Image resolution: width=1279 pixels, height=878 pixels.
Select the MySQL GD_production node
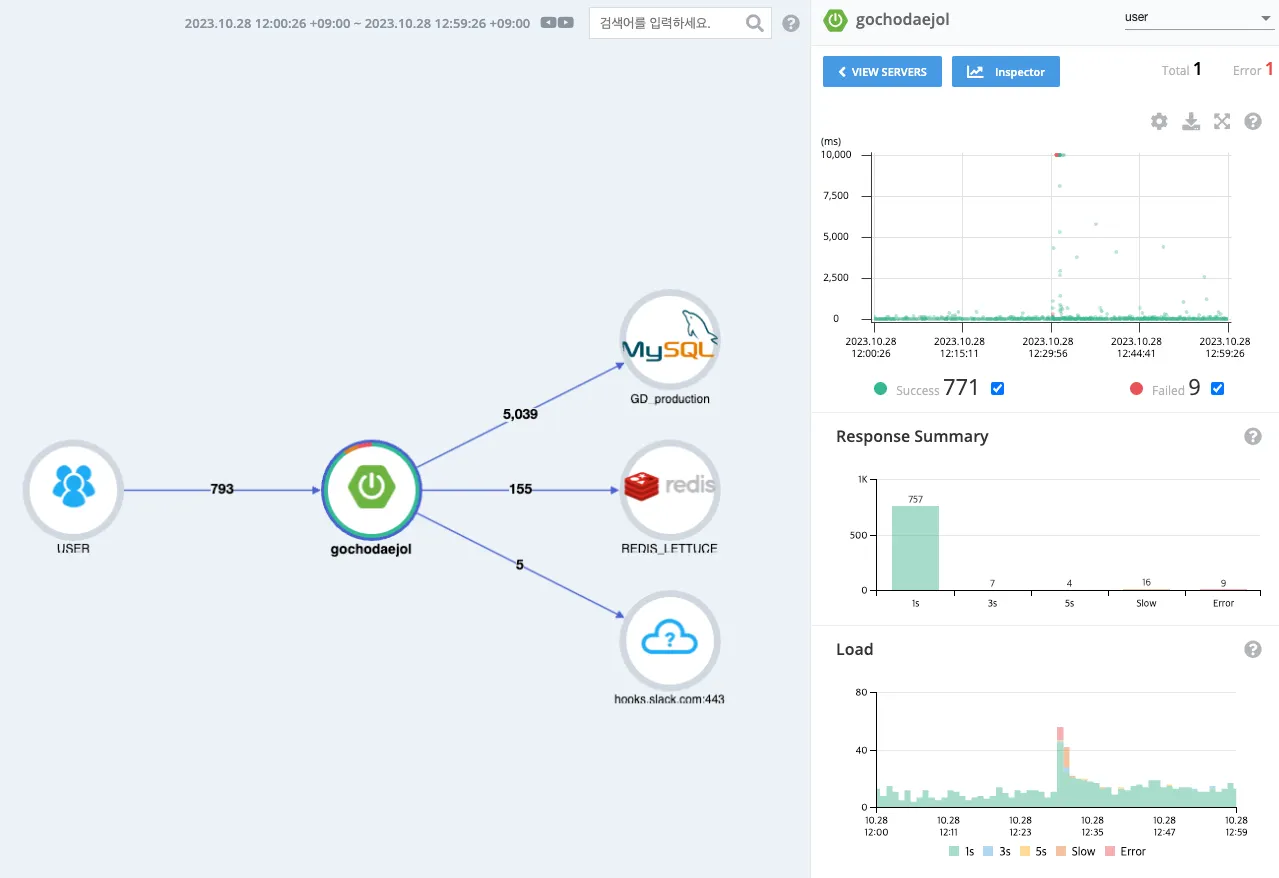(x=669, y=340)
